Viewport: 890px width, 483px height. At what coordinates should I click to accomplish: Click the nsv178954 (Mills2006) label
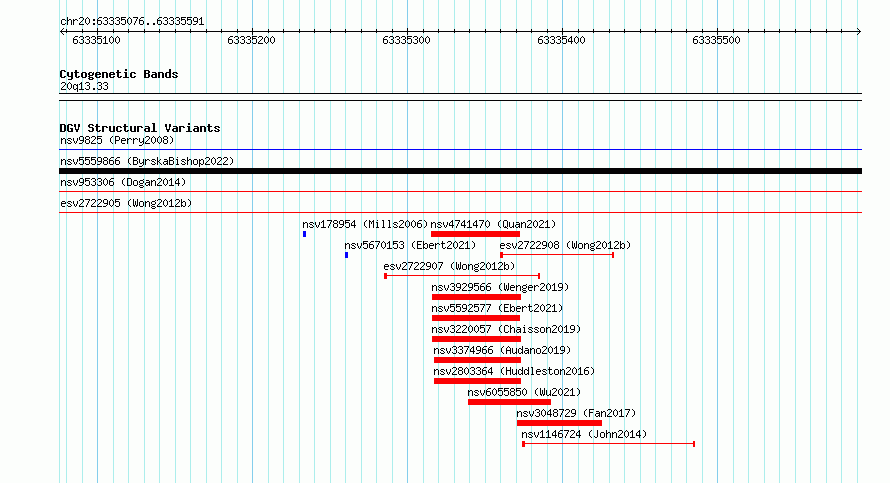point(365,224)
